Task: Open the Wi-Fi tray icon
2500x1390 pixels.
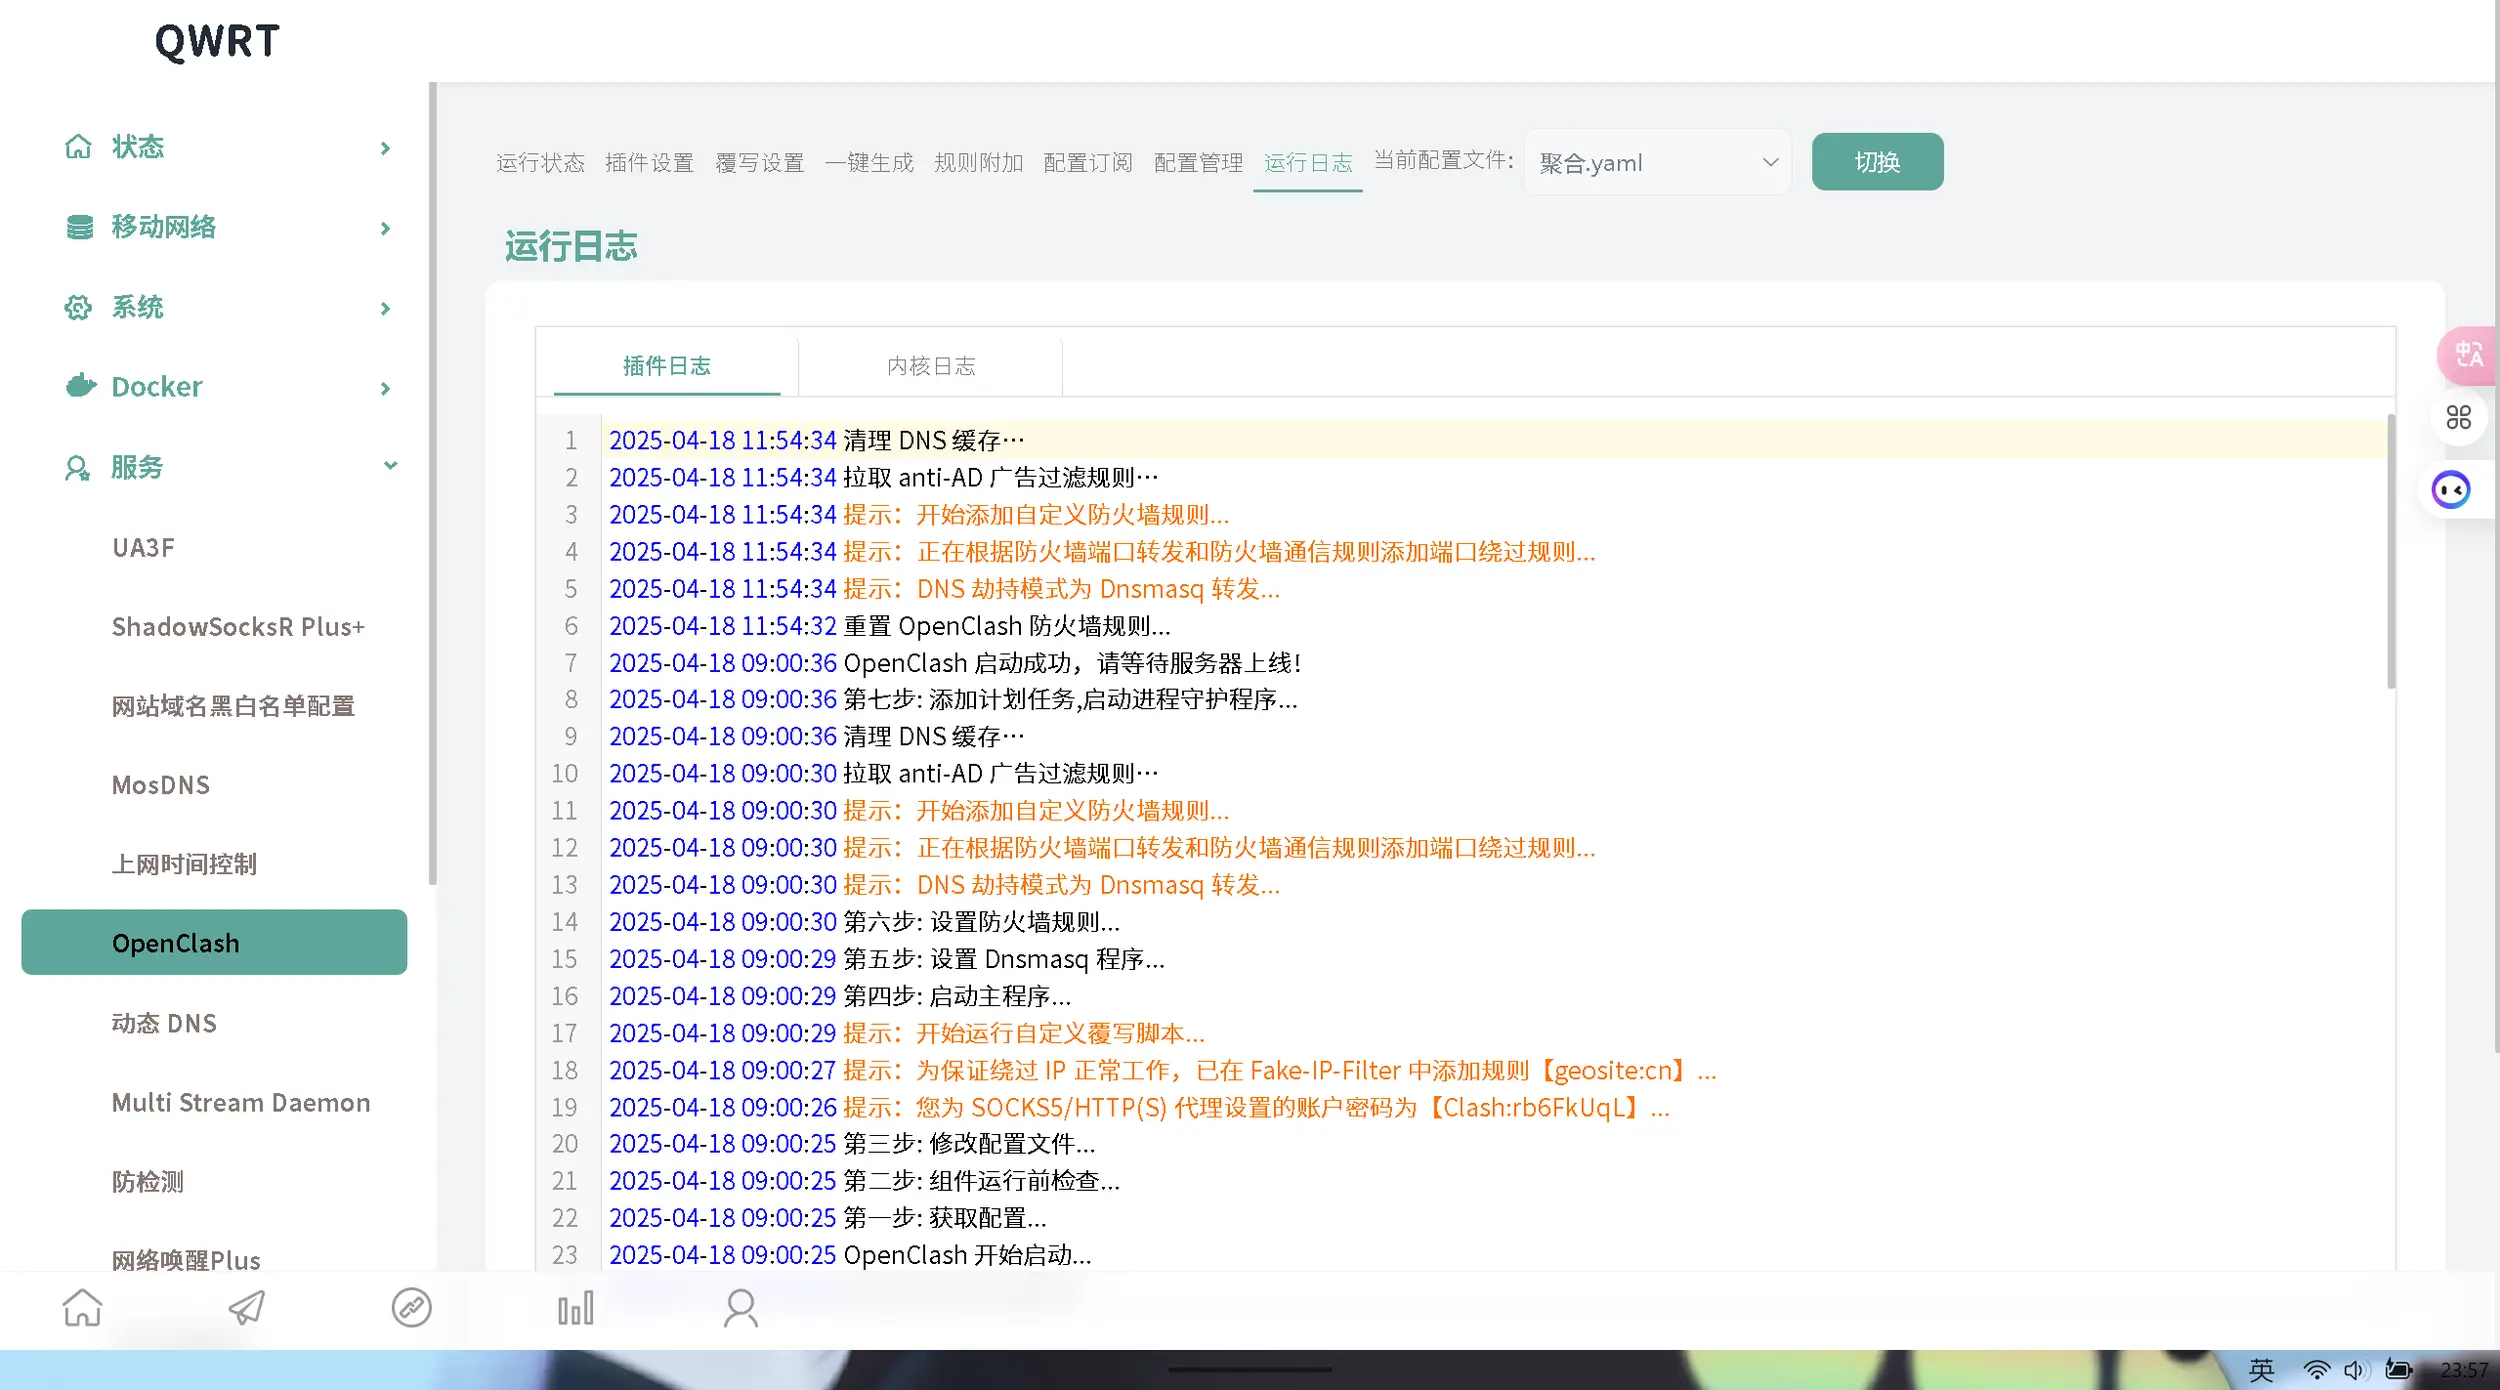Action: point(2316,1369)
